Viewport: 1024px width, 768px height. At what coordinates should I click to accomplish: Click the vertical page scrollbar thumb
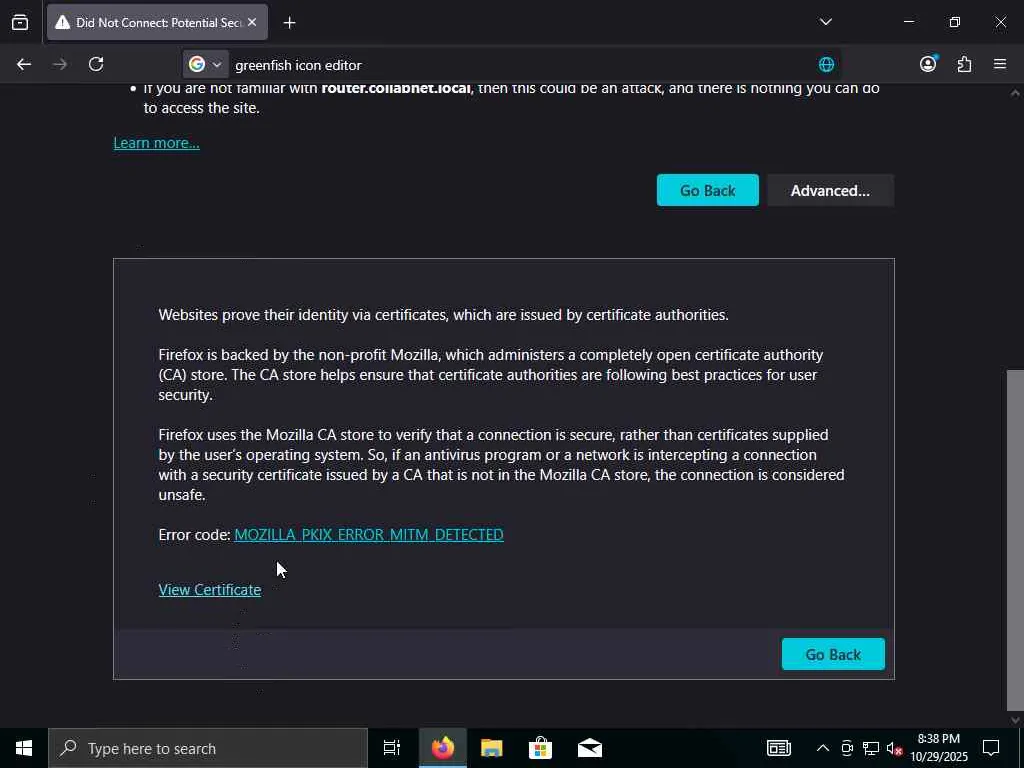(1015, 541)
